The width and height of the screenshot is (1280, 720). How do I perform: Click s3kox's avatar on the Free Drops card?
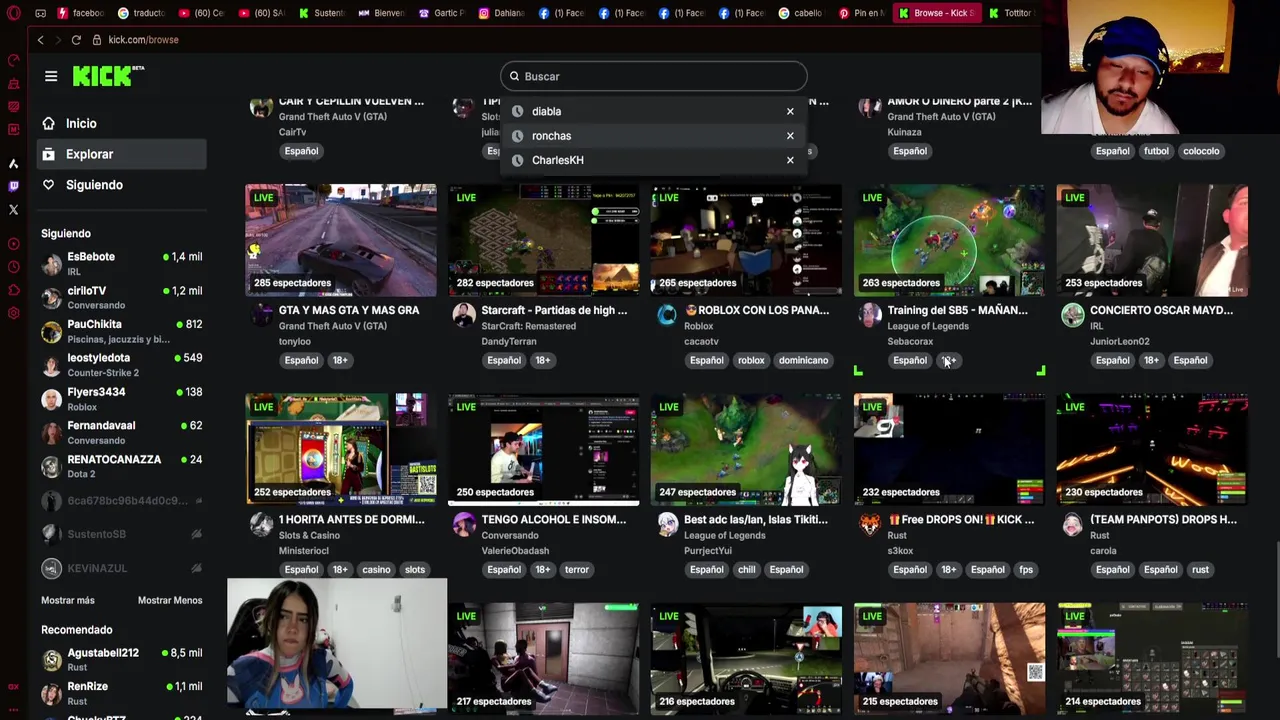870,525
